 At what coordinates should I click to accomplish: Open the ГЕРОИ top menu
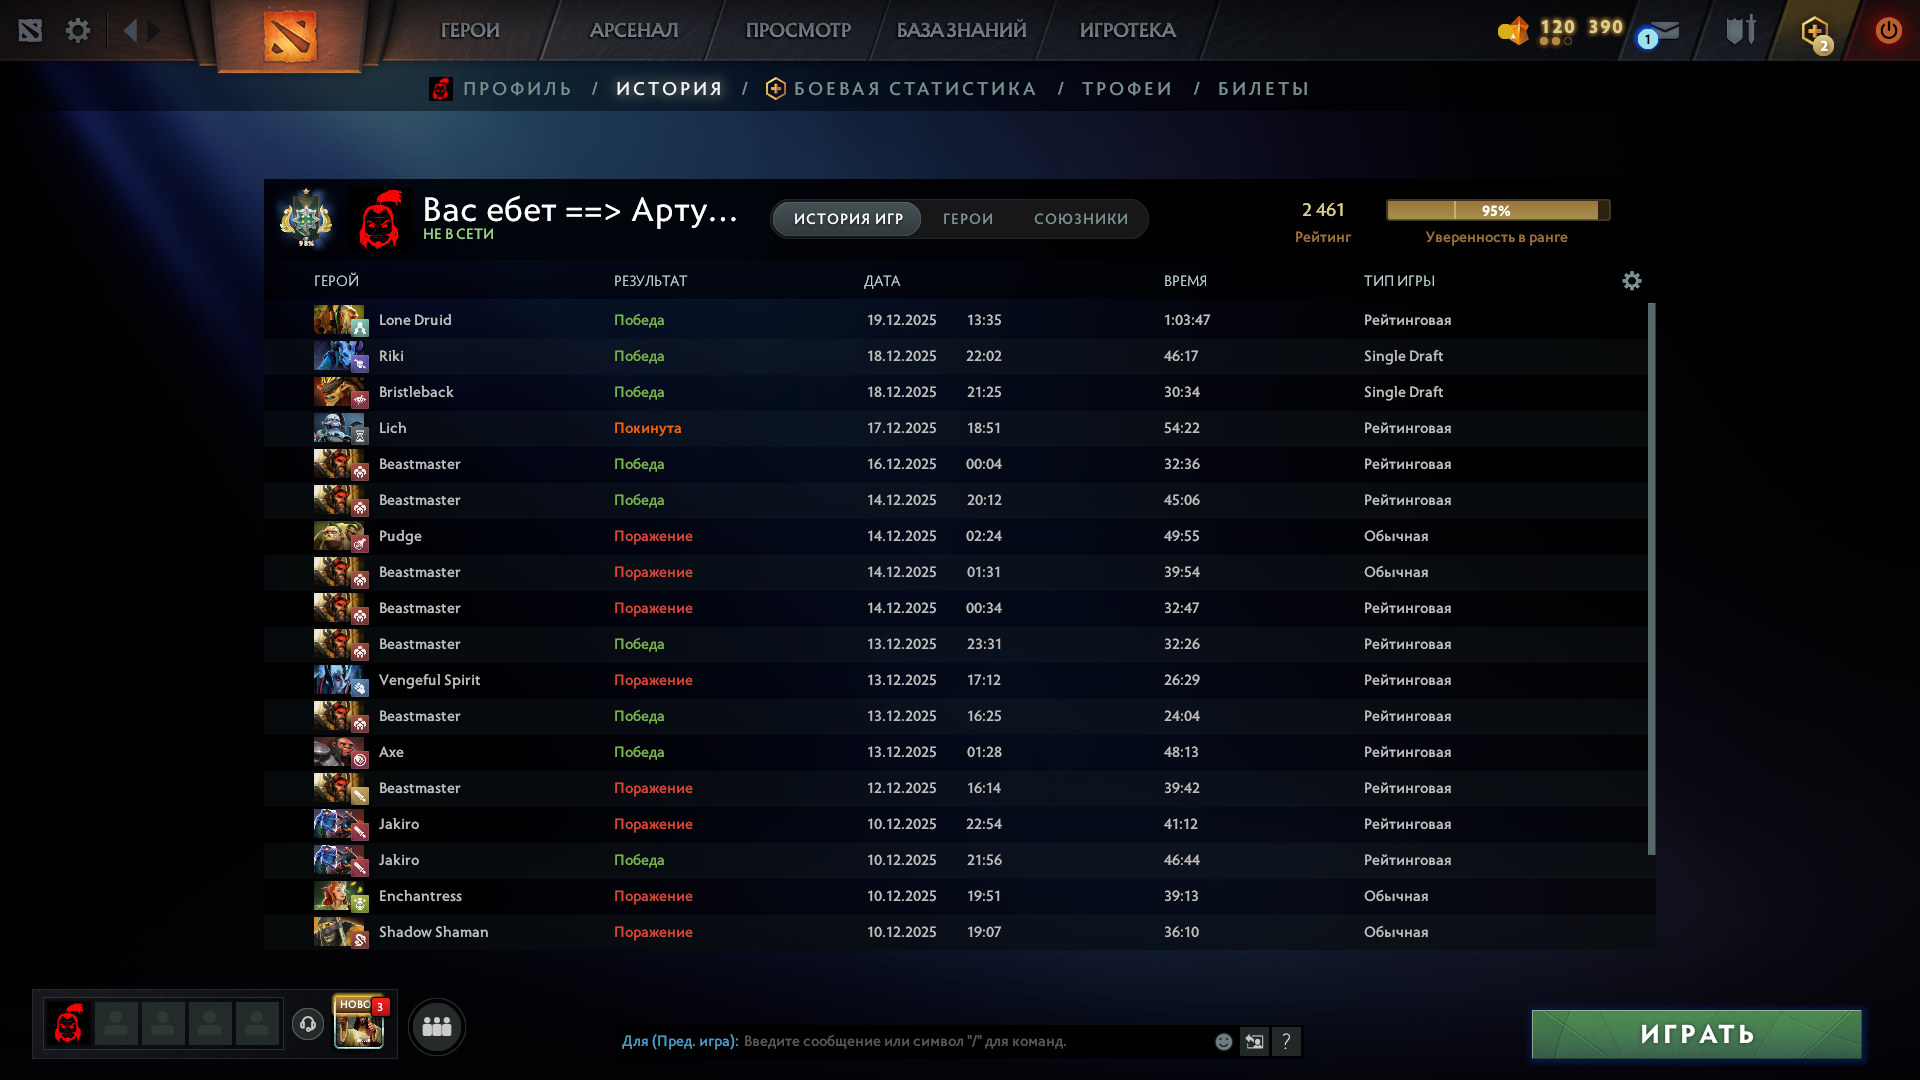tap(470, 30)
